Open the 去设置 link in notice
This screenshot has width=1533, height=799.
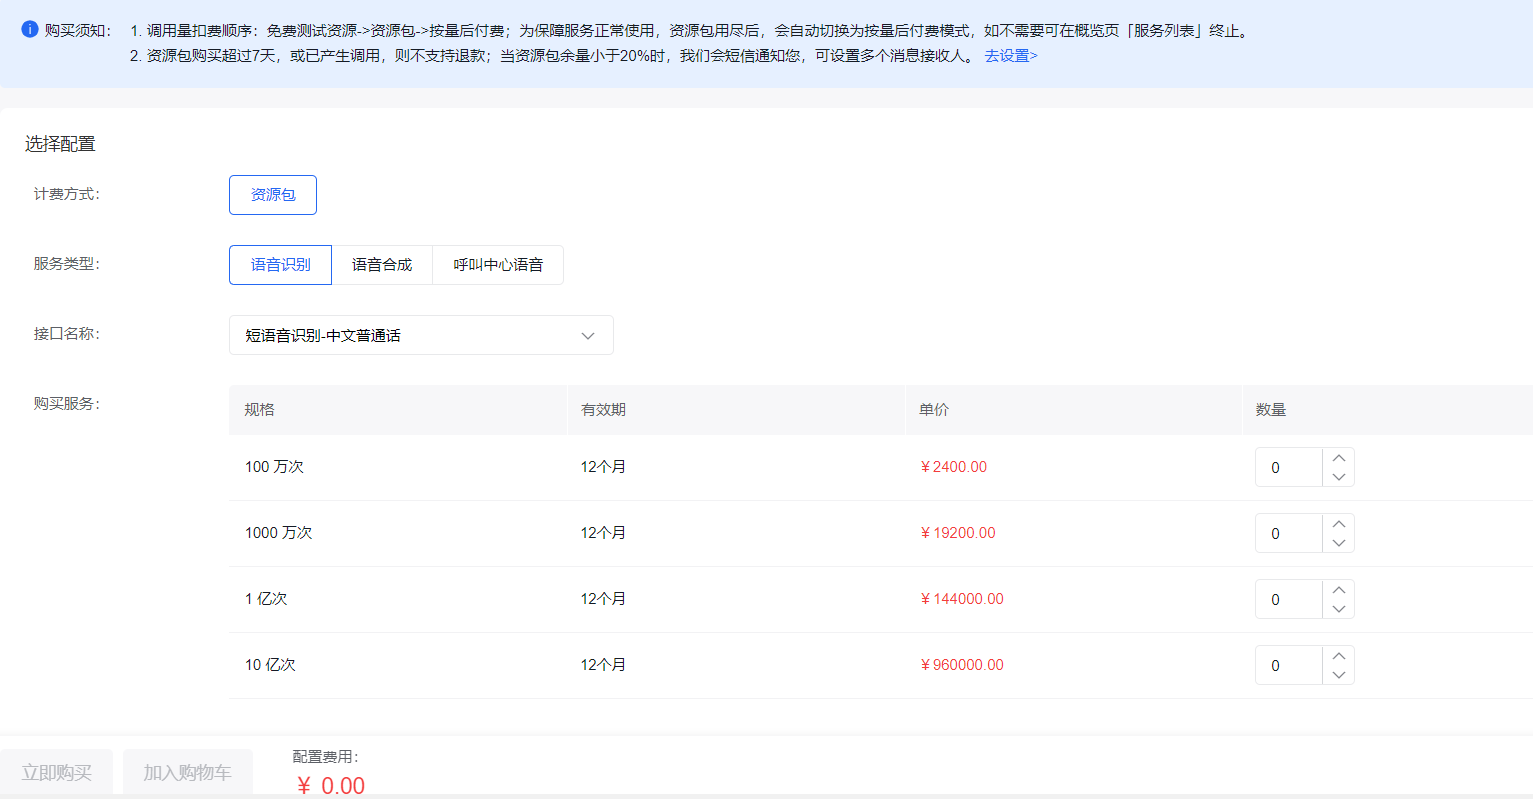pyautogui.click(x=1010, y=56)
